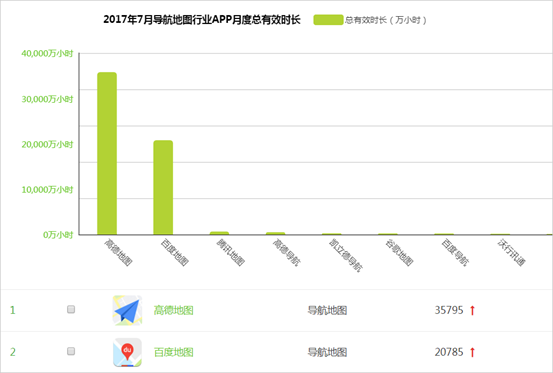Screen dimensions: 553x373
Task: Click the 谷歌地图 x-axis label
Action: click(399, 252)
